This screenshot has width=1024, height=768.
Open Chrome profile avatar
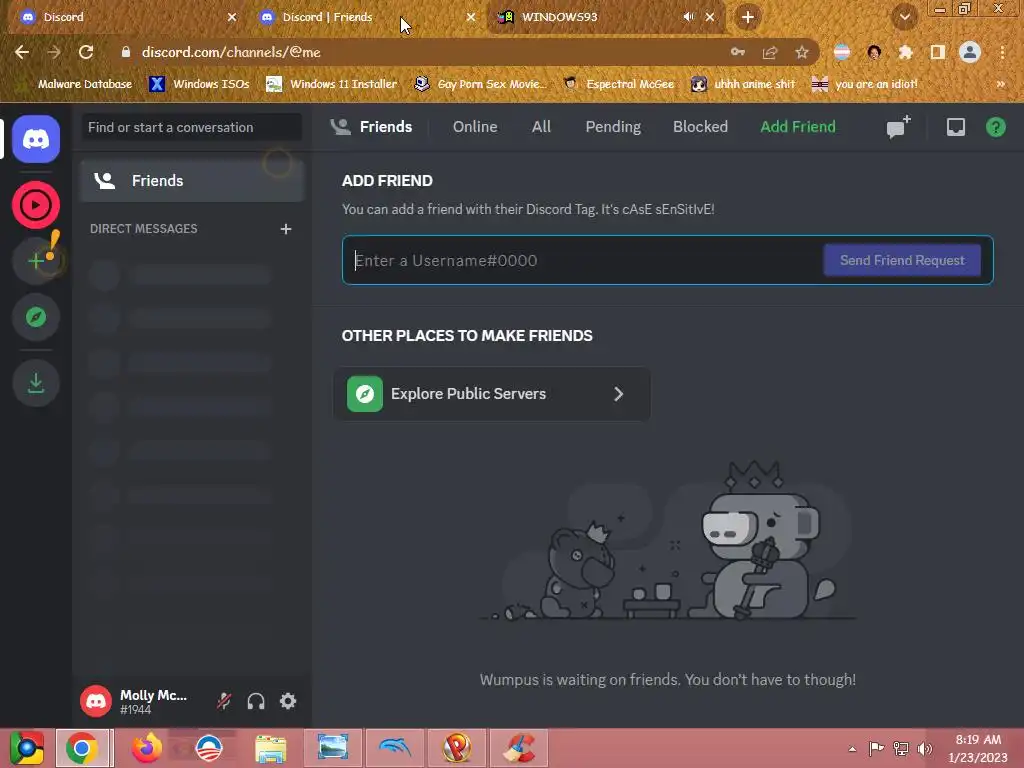(x=970, y=52)
